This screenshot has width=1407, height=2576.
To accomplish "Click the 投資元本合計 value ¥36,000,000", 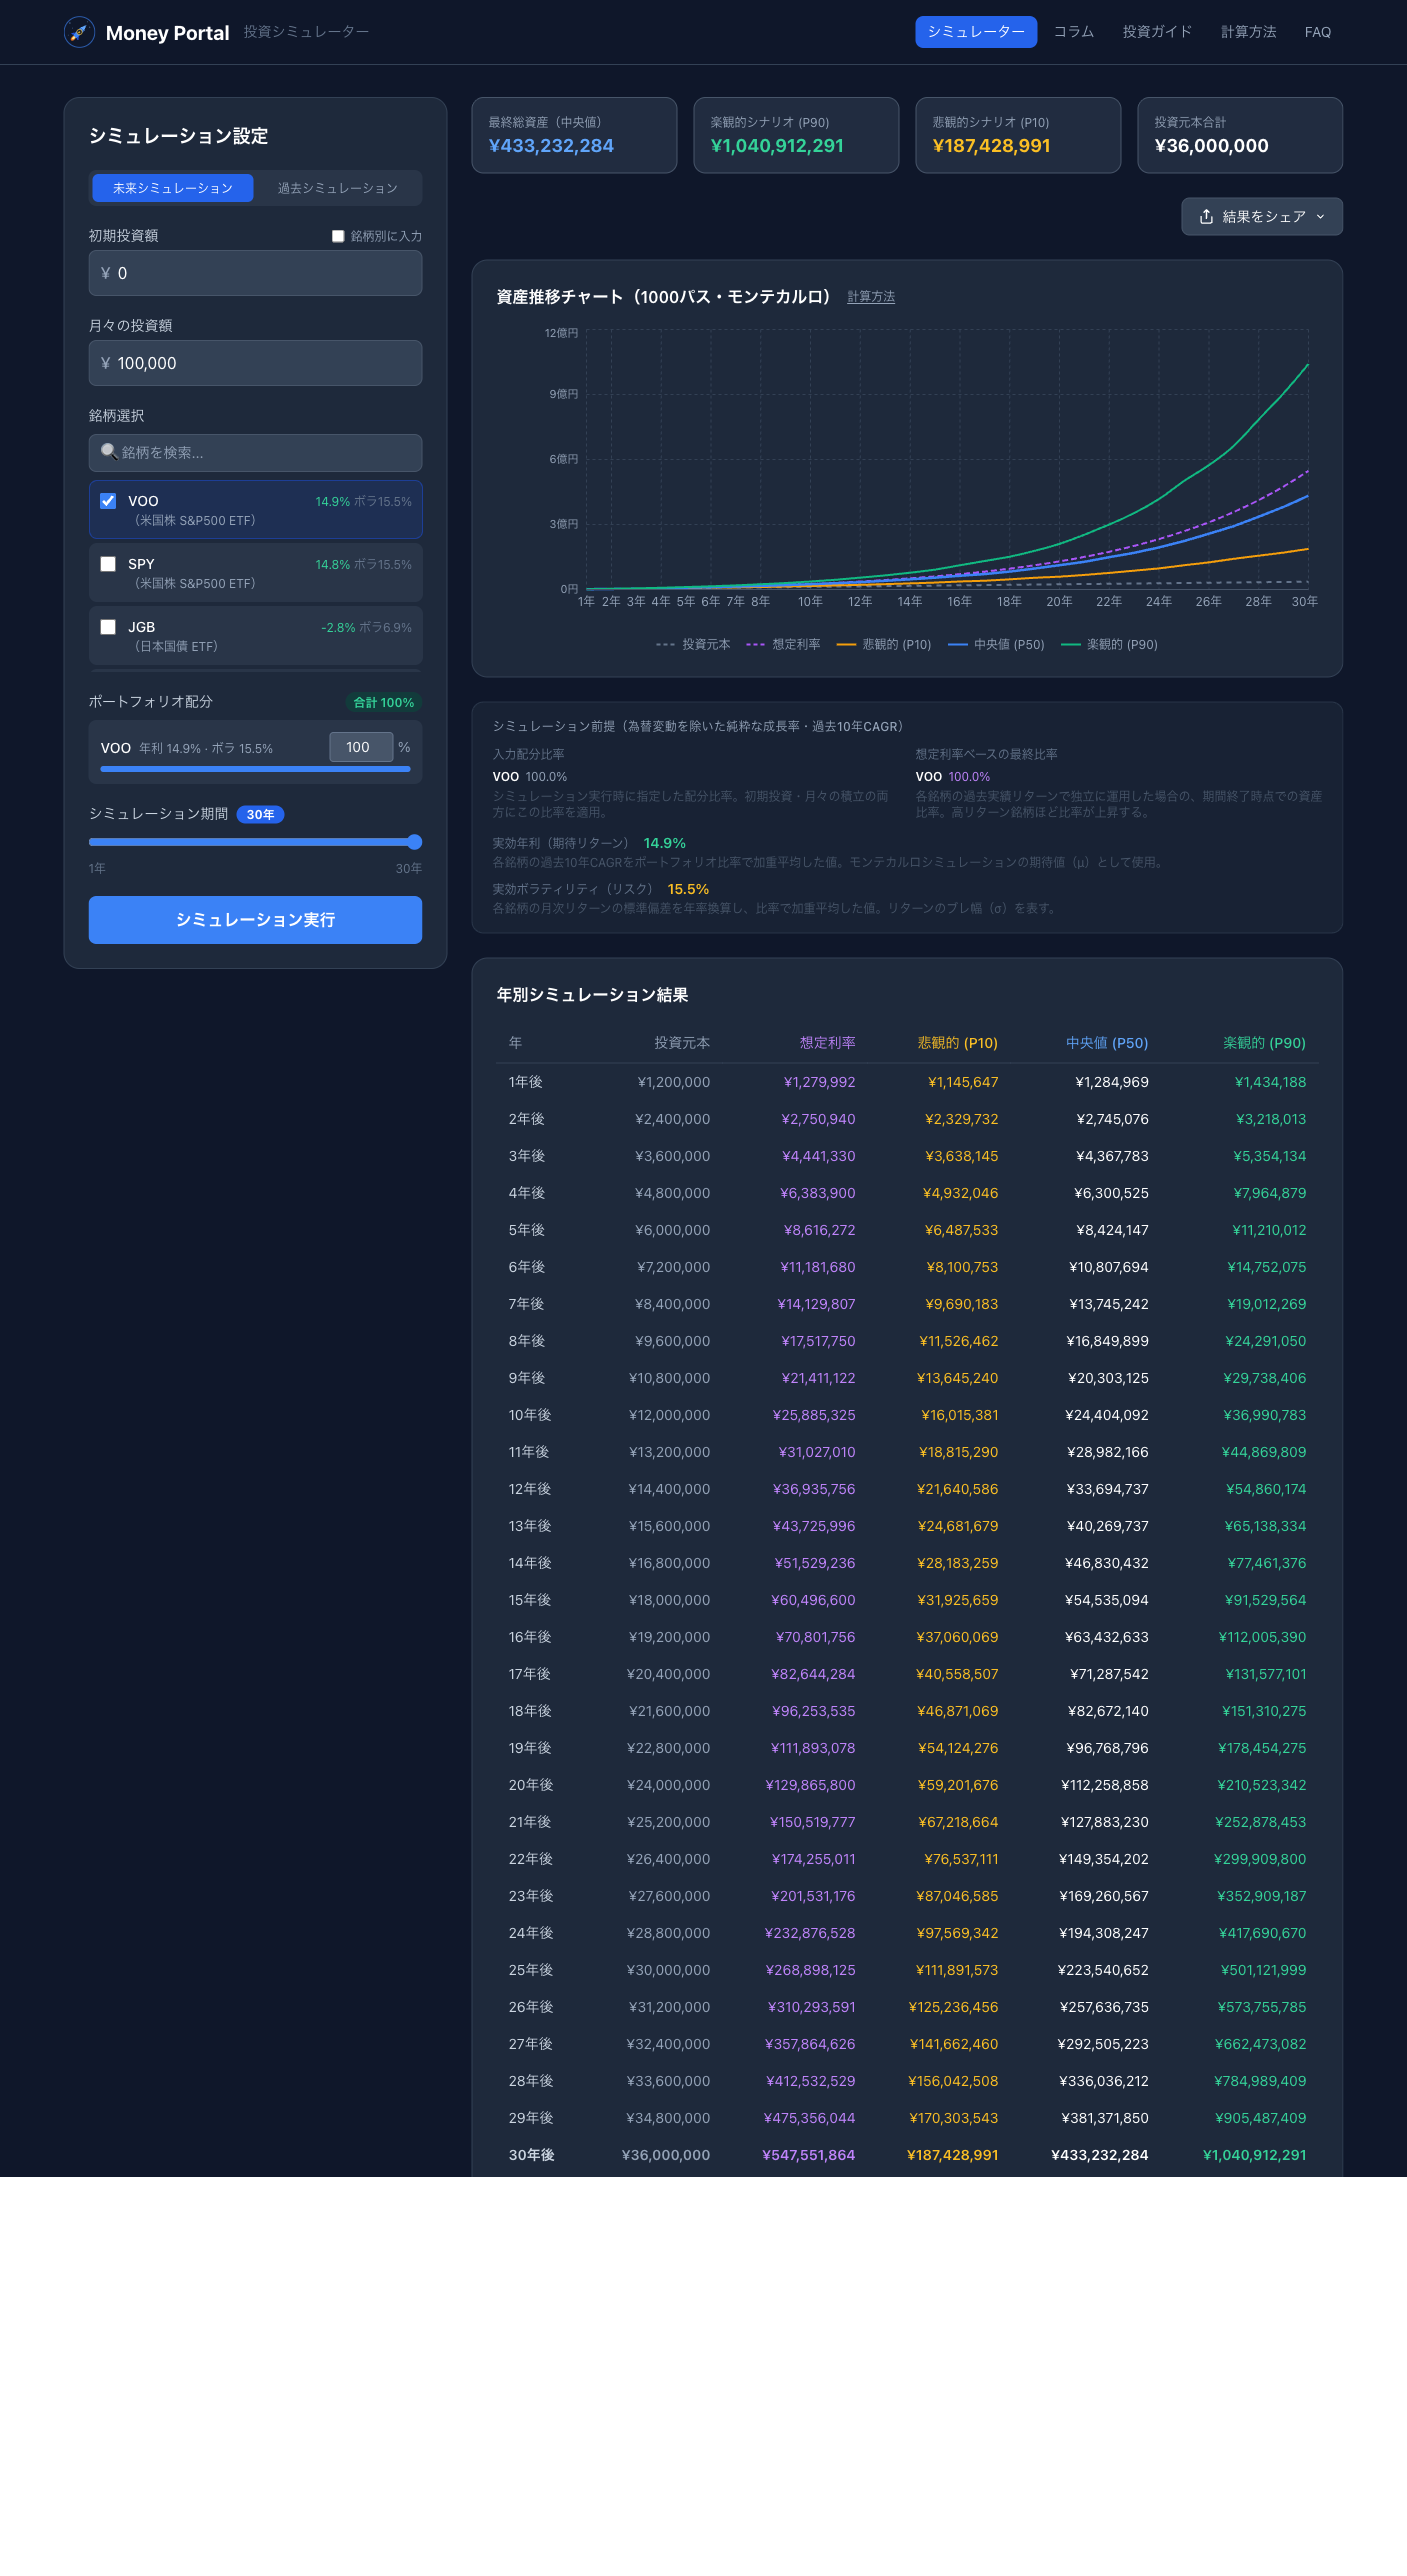I will pyautogui.click(x=1211, y=146).
